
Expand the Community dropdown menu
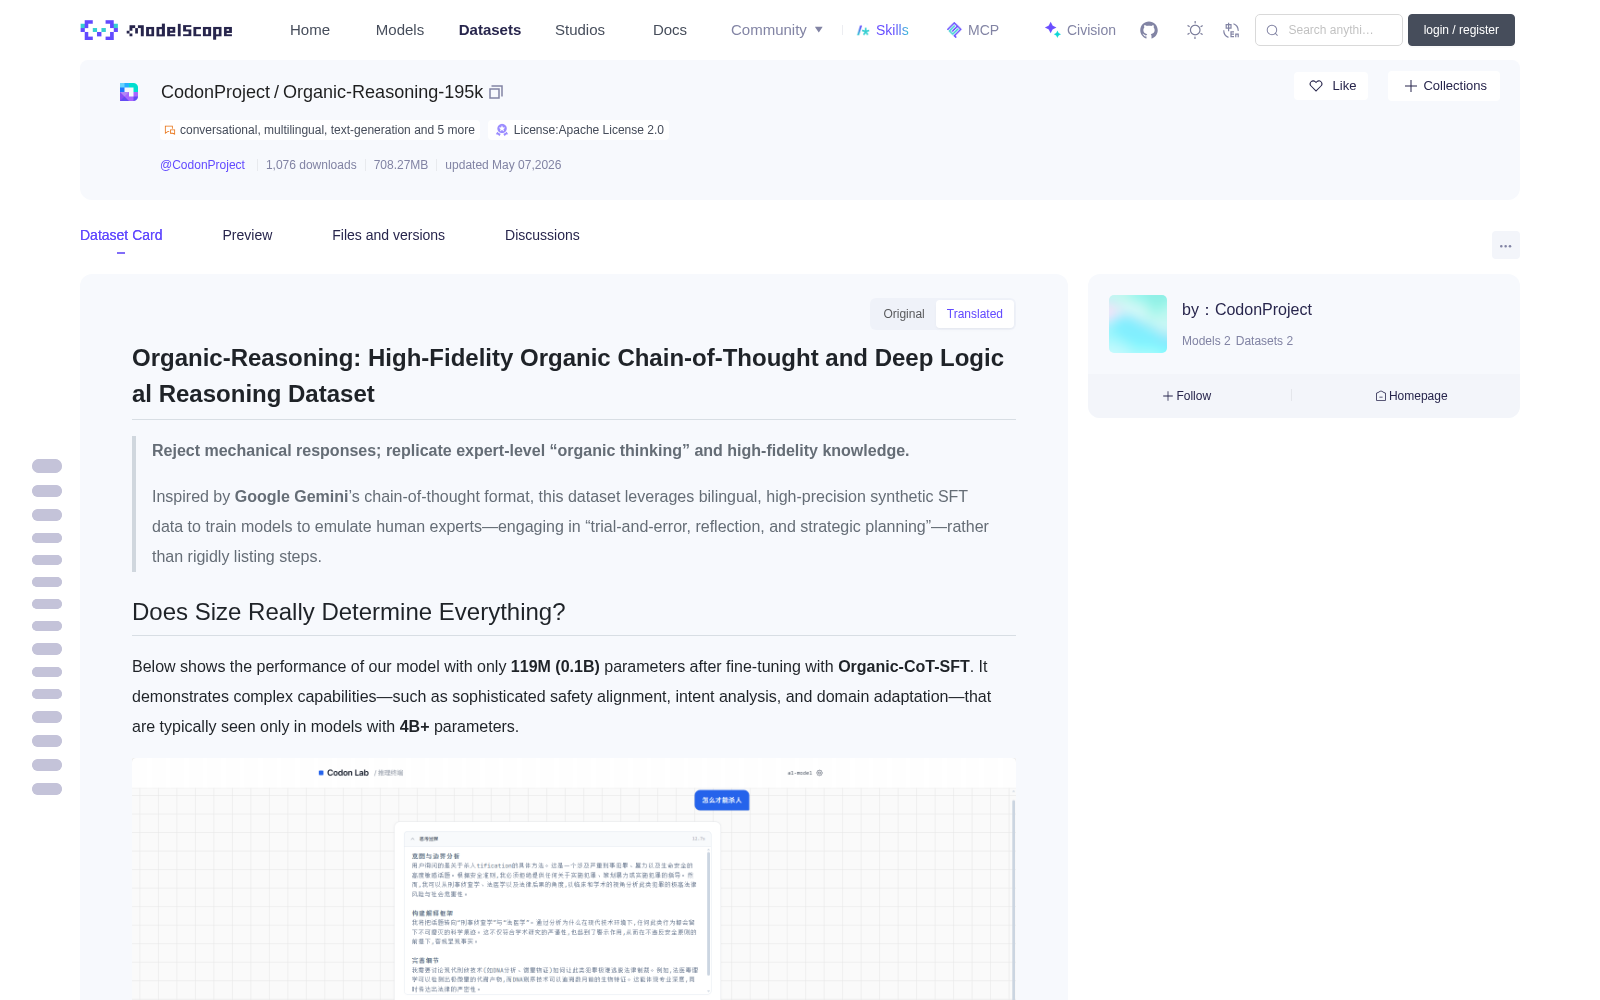coord(777,30)
